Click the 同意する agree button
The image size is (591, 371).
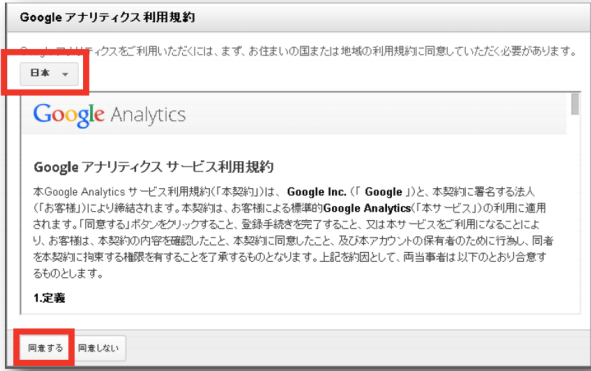click(x=45, y=348)
